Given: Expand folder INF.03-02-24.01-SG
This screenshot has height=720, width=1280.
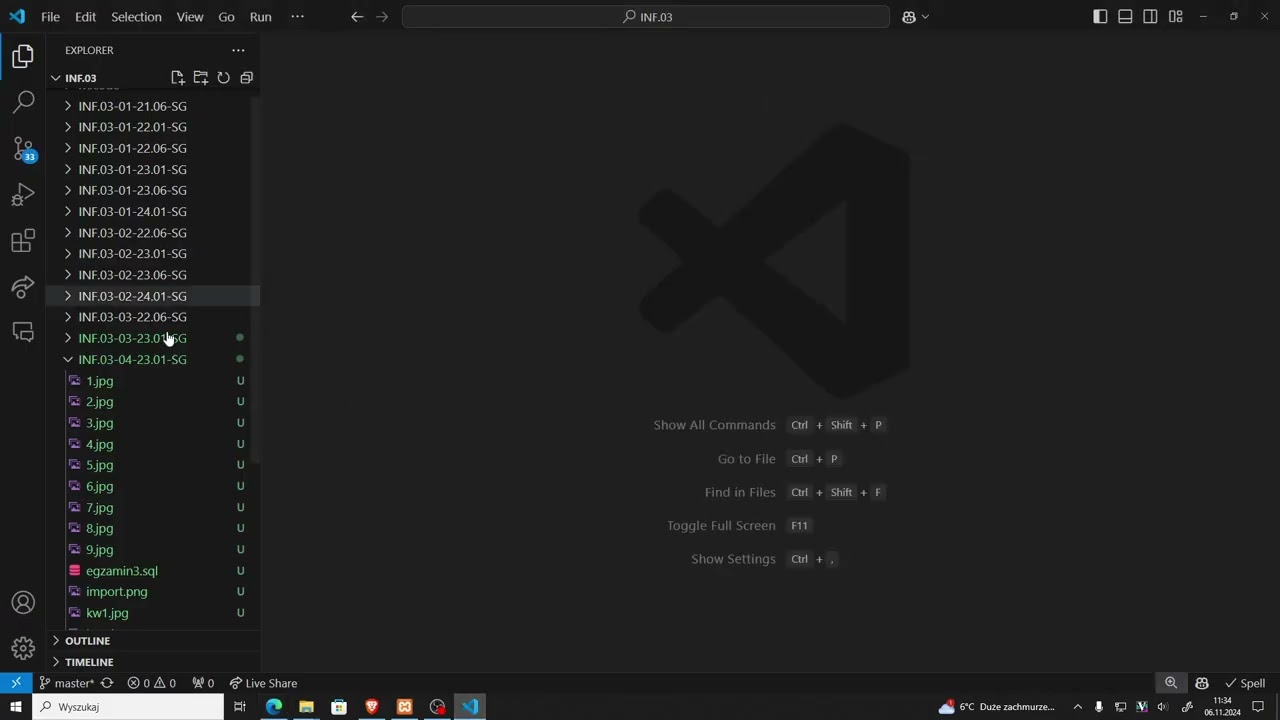Looking at the screenshot, I should click(x=153, y=296).
